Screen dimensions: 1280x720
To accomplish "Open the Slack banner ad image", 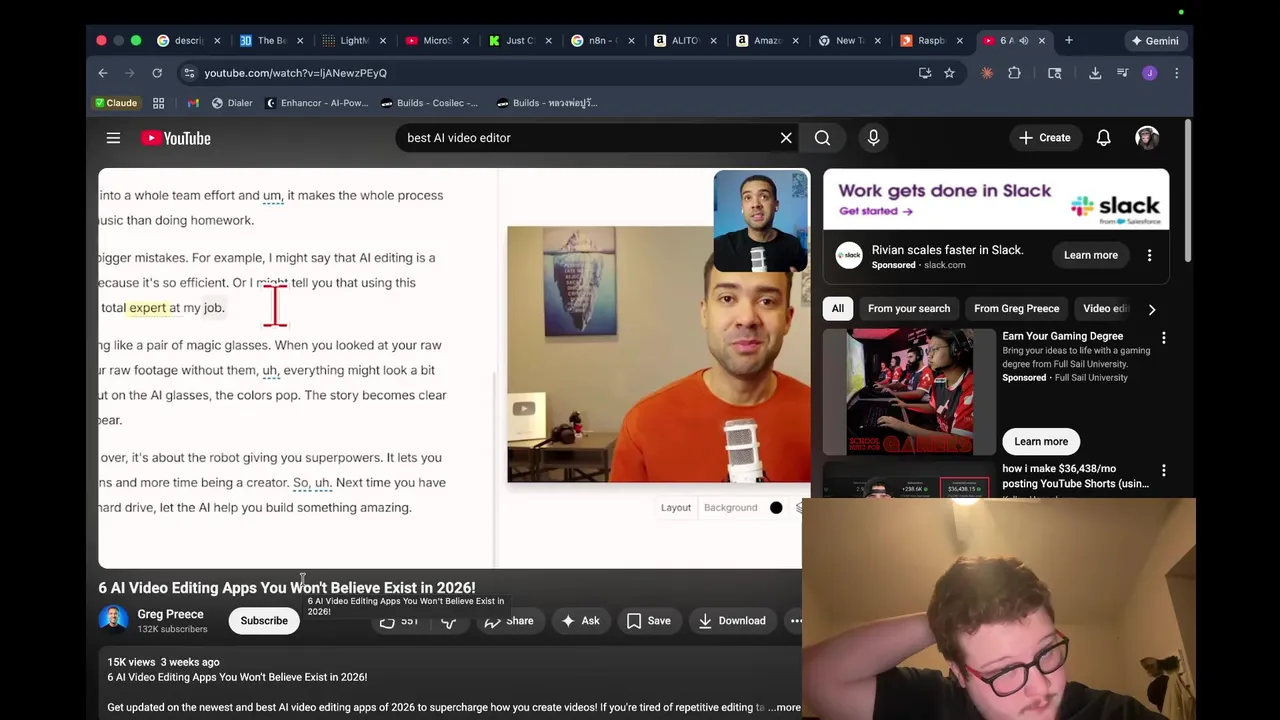I will coord(996,200).
